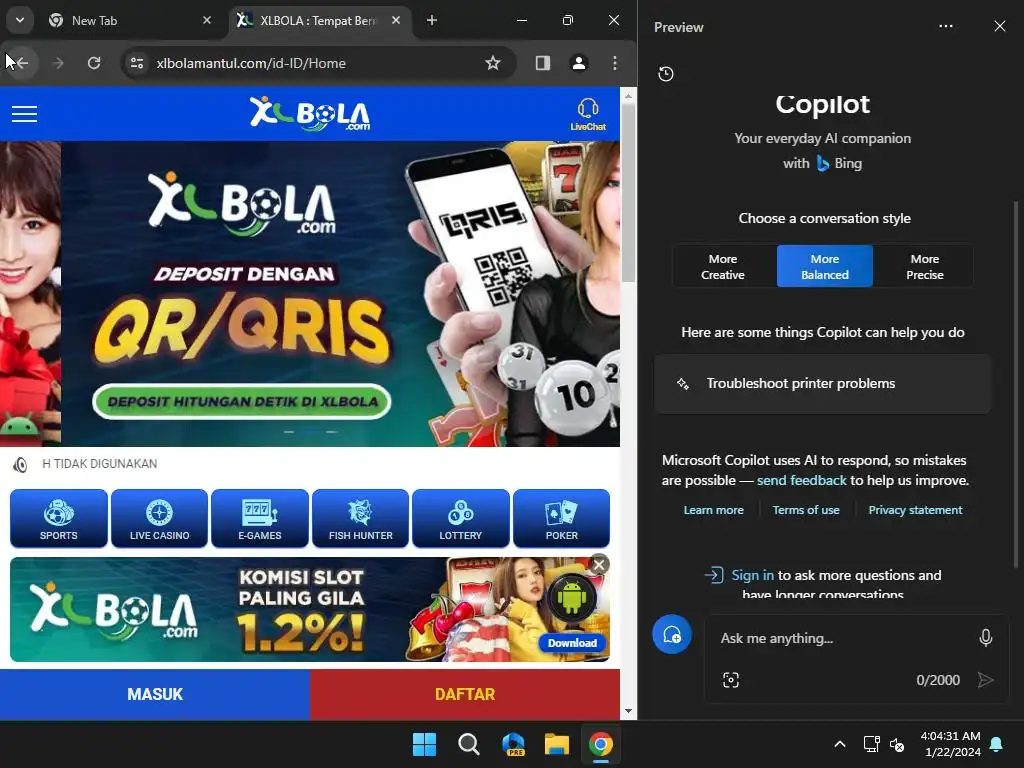Select the middle carousel slide indicator

point(311,432)
